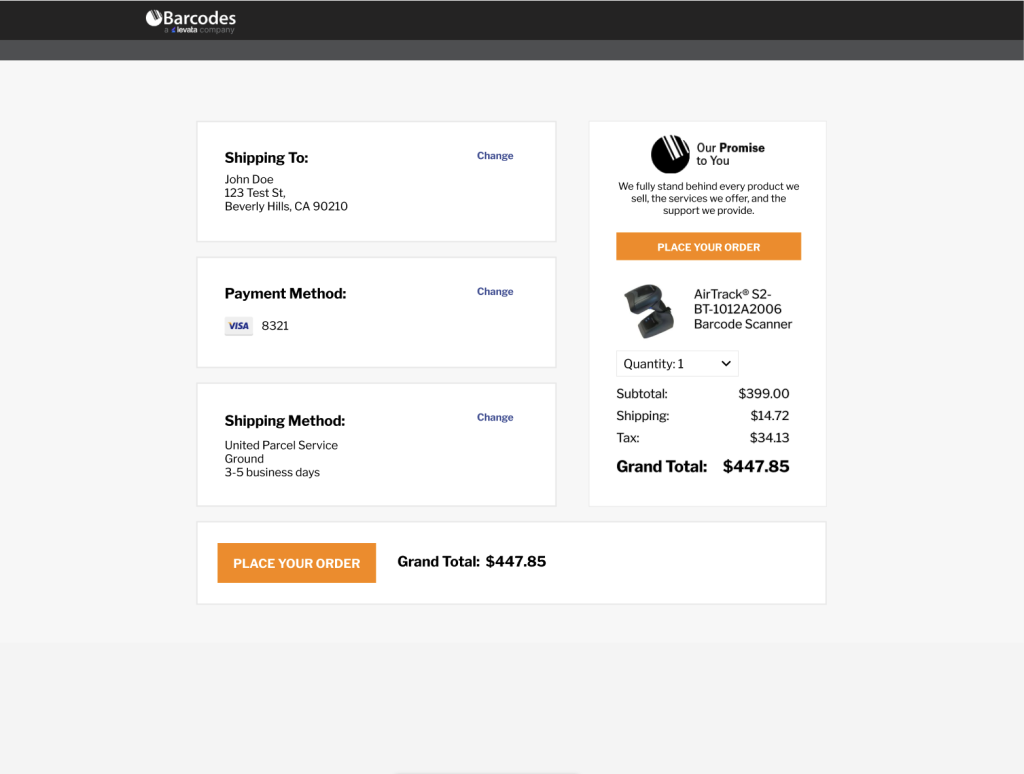Change the Shipping Method
The width and height of the screenshot is (1024, 774).
[495, 417]
